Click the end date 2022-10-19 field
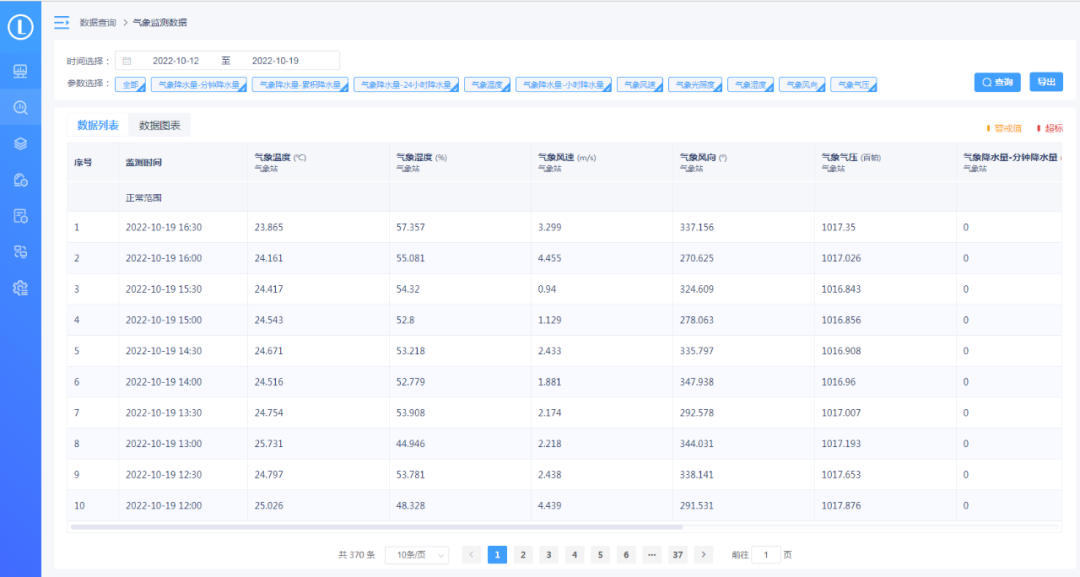The image size is (1080, 577). click(x=275, y=61)
